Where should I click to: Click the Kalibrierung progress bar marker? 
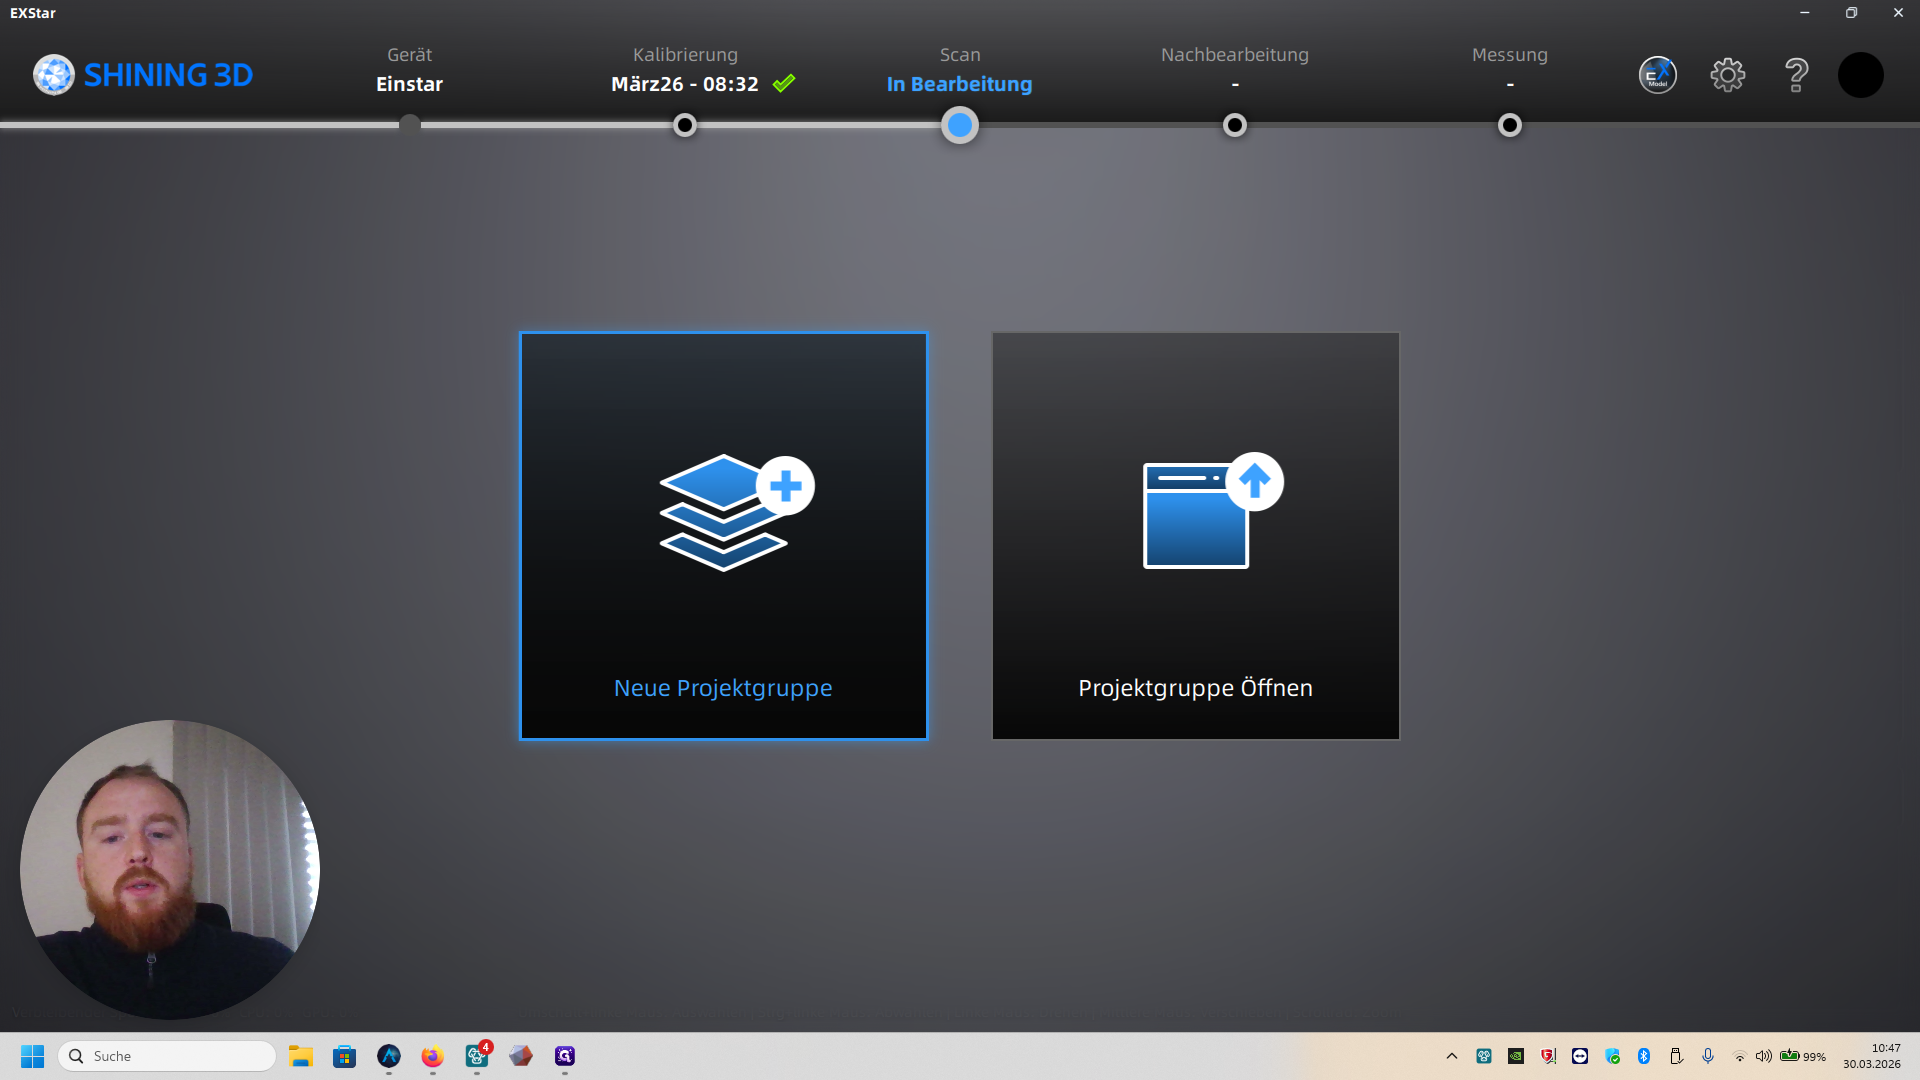685,125
